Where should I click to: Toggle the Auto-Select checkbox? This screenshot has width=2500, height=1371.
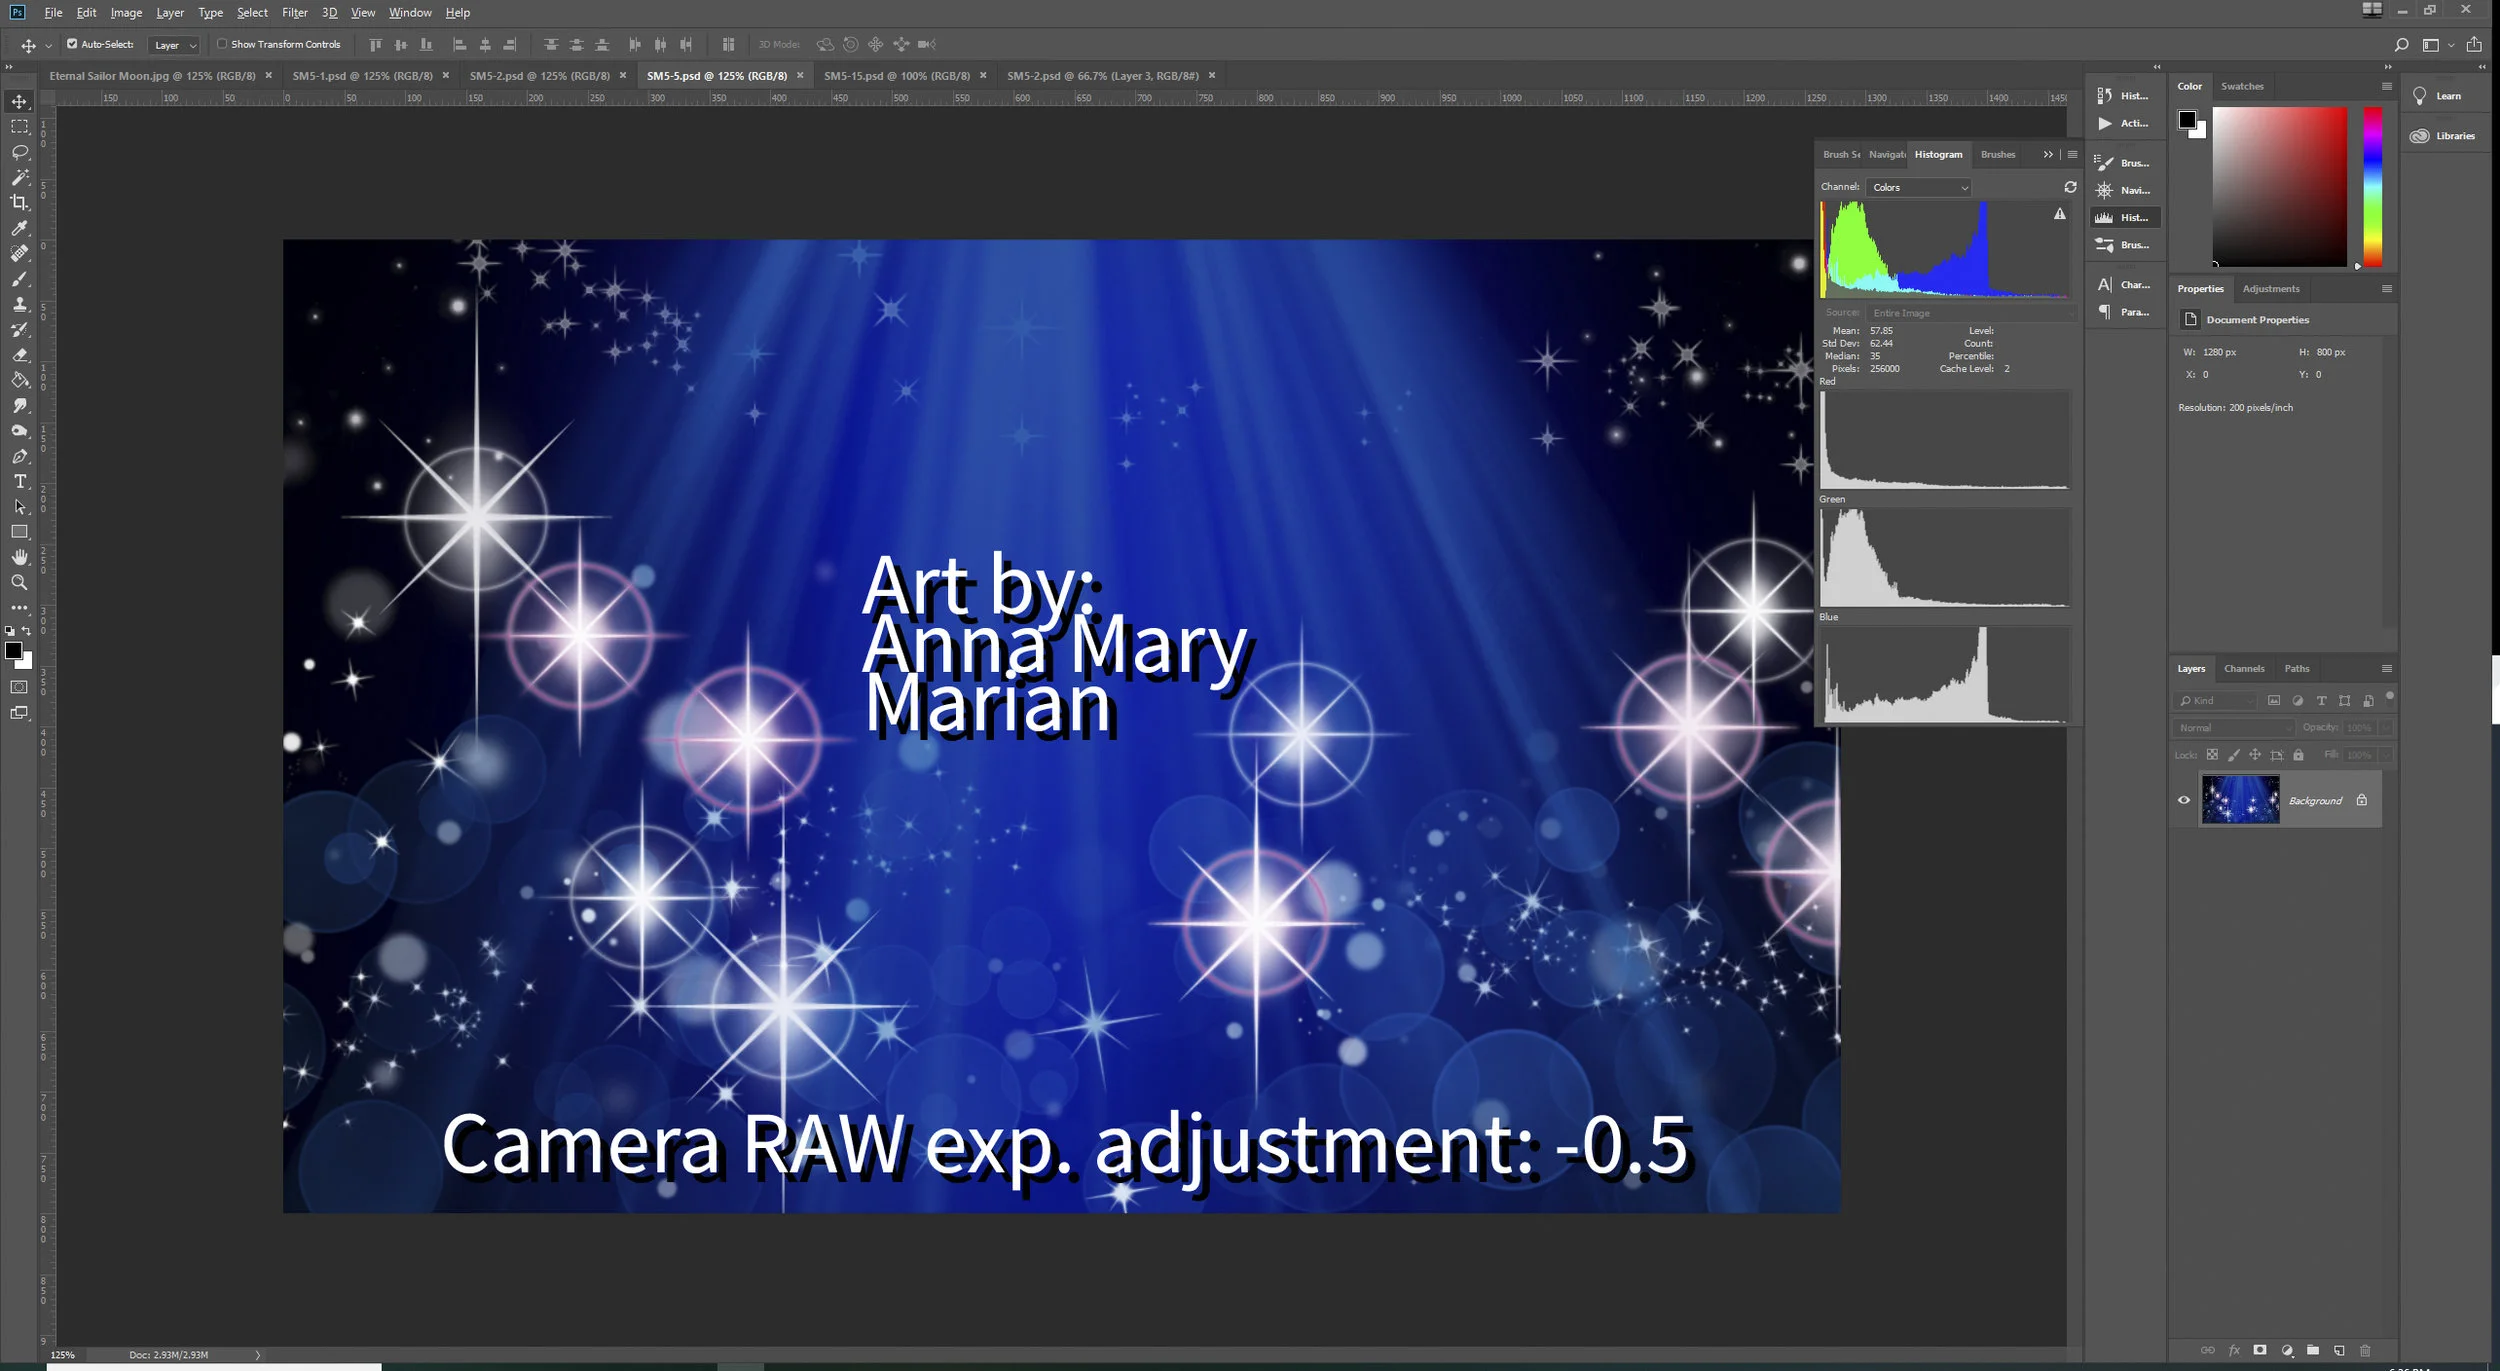click(x=72, y=44)
